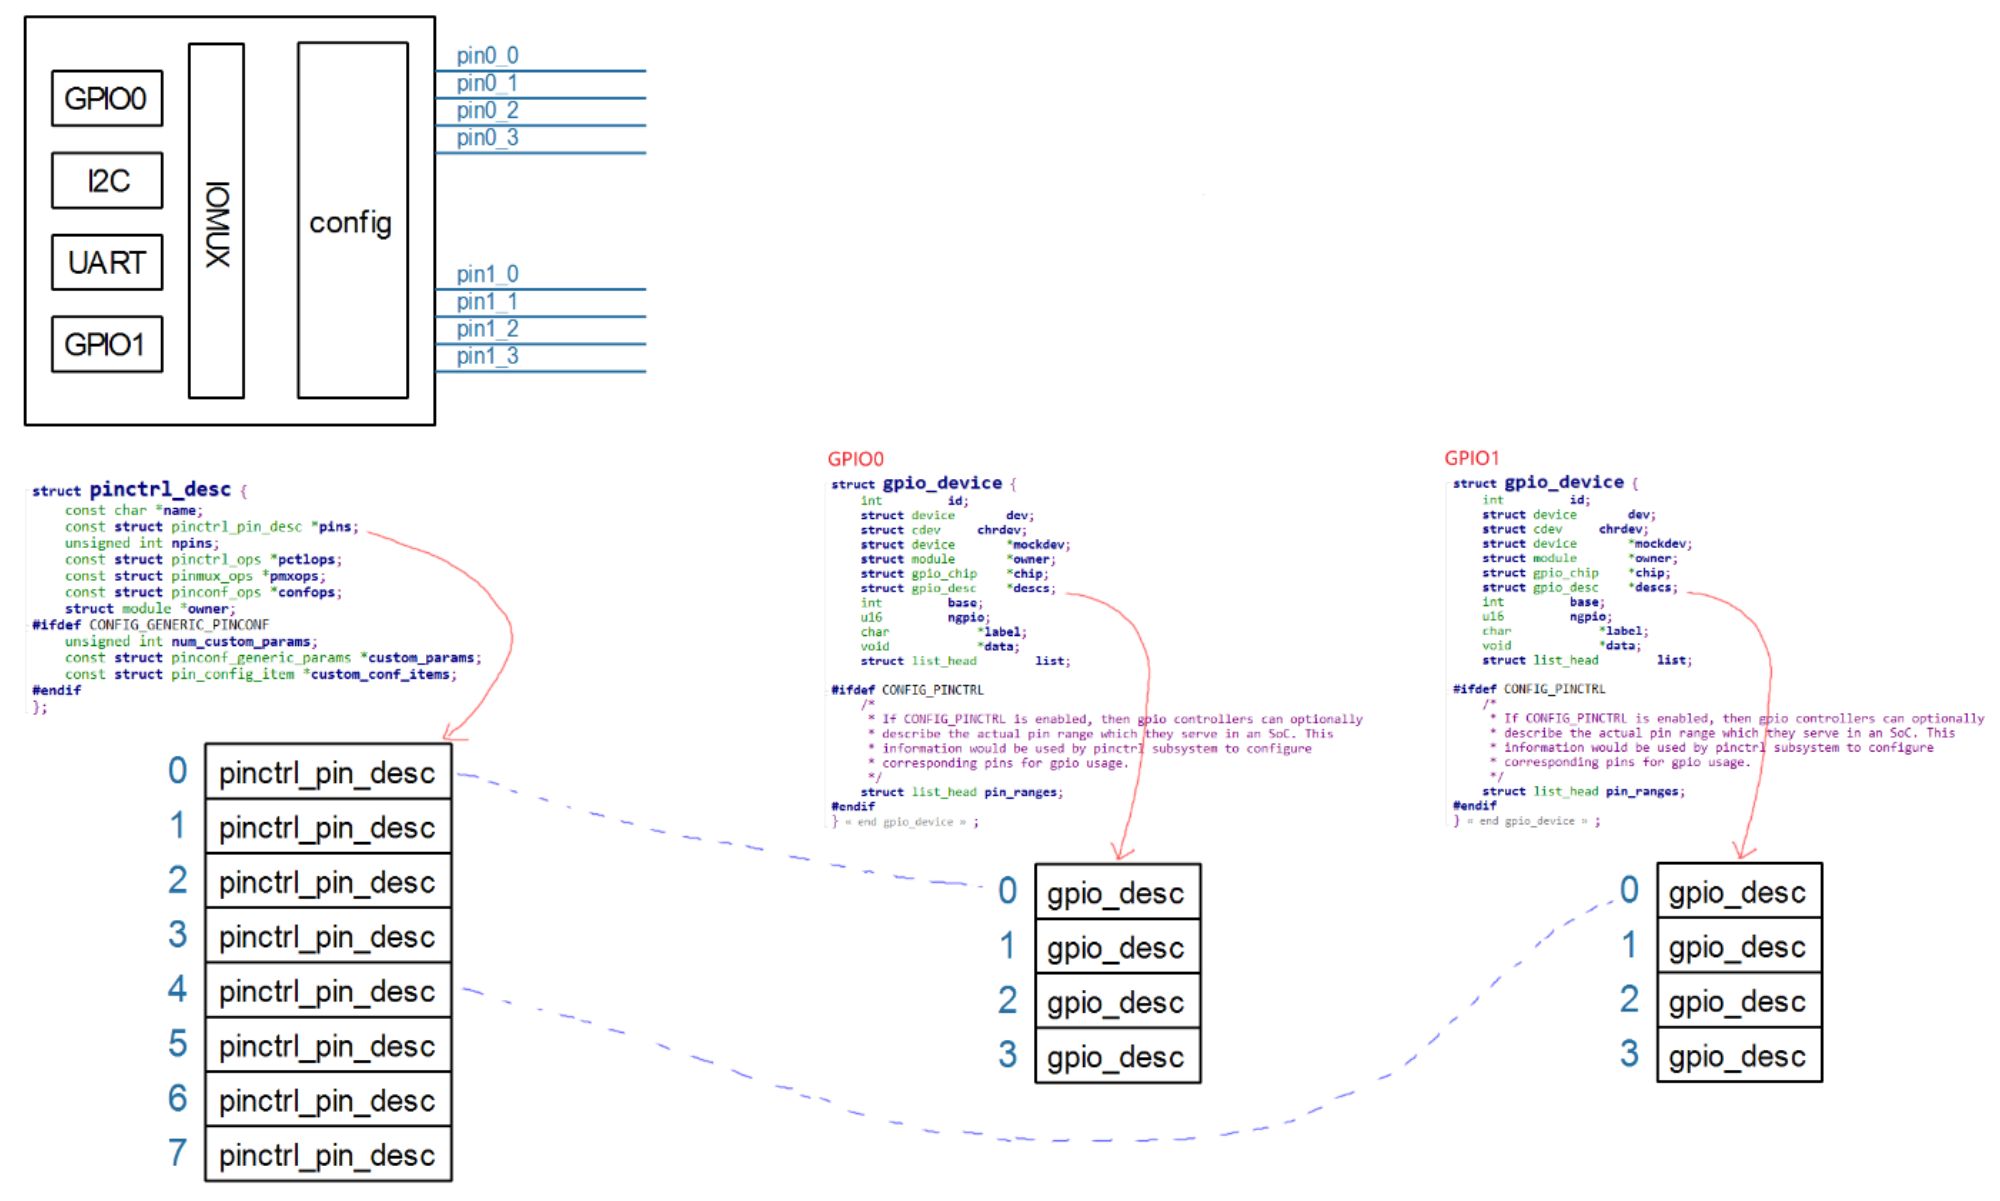Click the pinctrl_pin_desc box numbered 7
This screenshot has width=2000, height=1201.
pos(328,1154)
